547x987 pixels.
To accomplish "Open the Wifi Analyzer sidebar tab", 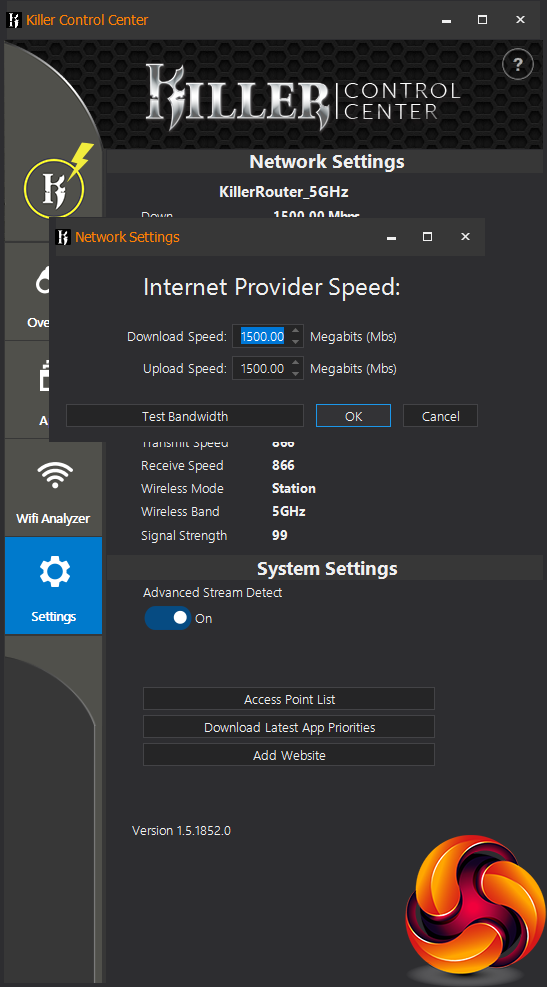I will click(x=54, y=488).
